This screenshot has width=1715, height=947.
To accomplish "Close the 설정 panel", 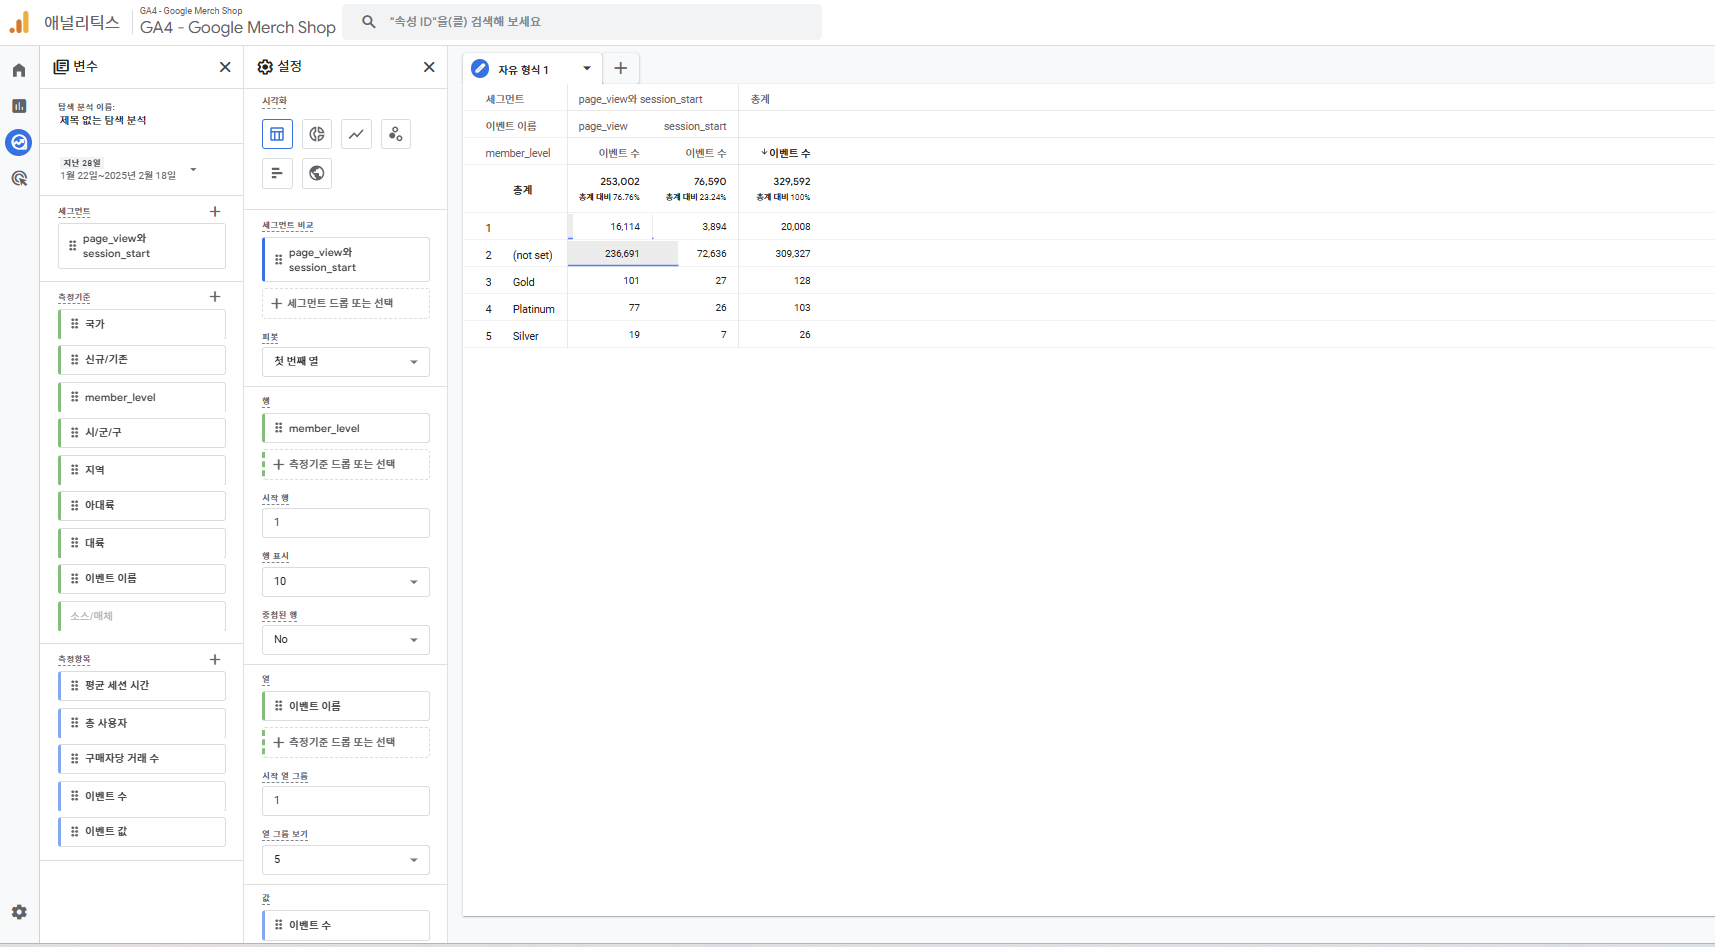I will [x=429, y=67].
